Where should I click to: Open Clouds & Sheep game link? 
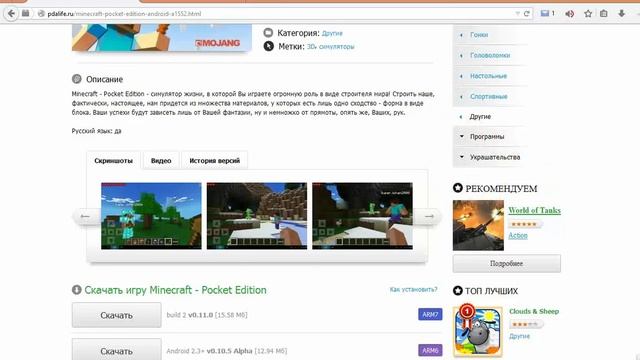[x=534, y=311]
